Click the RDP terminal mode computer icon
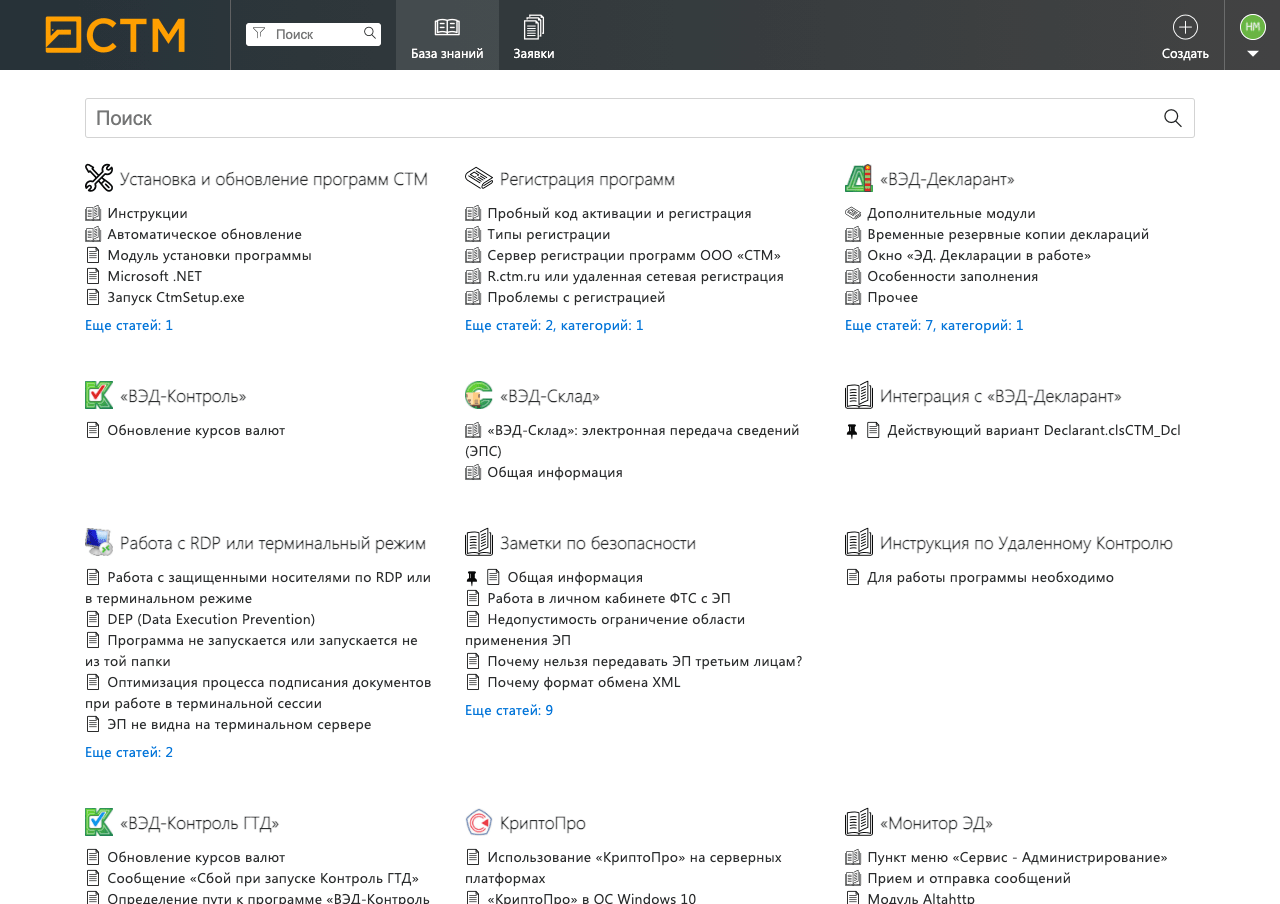This screenshot has width=1280, height=904. click(x=99, y=542)
